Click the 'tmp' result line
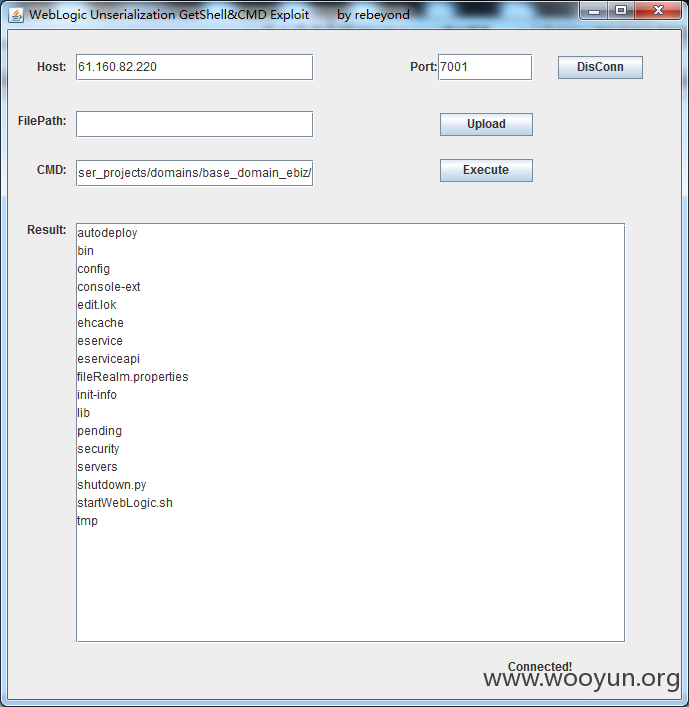The width and height of the screenshot is (689, 707). 87,521
